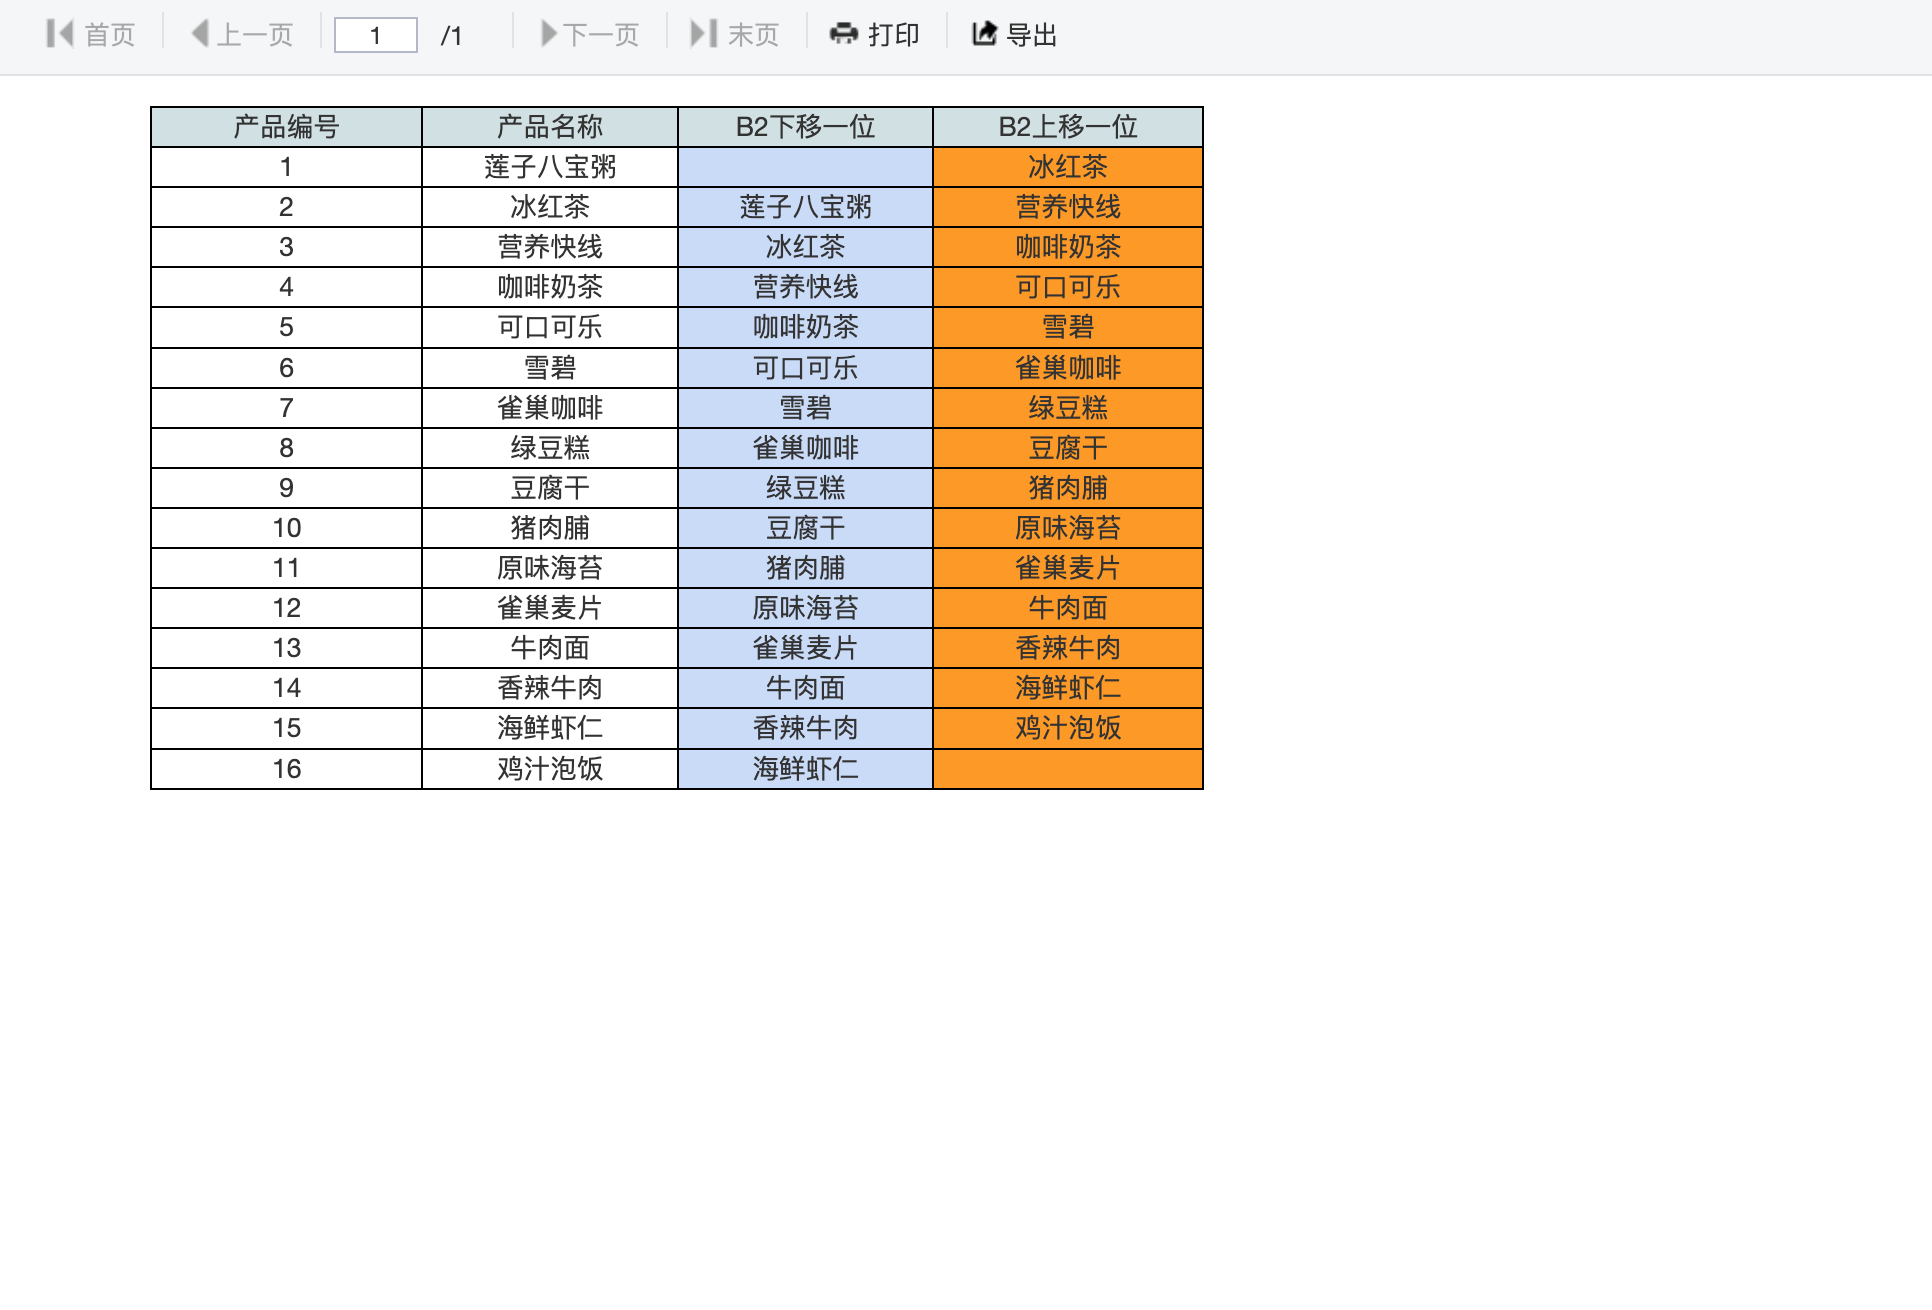Click 雀巢麦片 in product name column
The width and height of the screenshot is (1932, 1310).
coord(550,608)
